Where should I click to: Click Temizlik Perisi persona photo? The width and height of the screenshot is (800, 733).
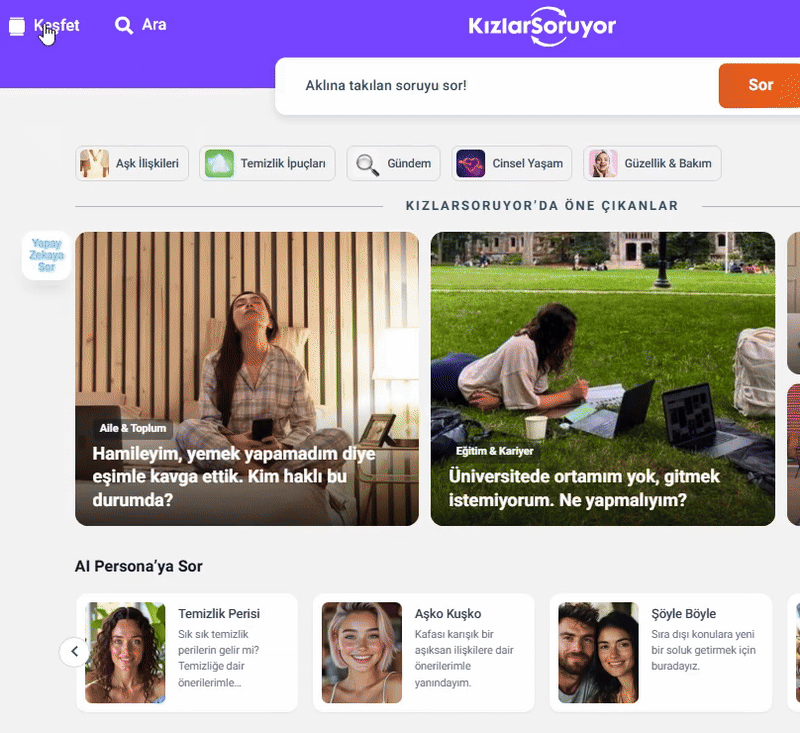tap(125, 652)
